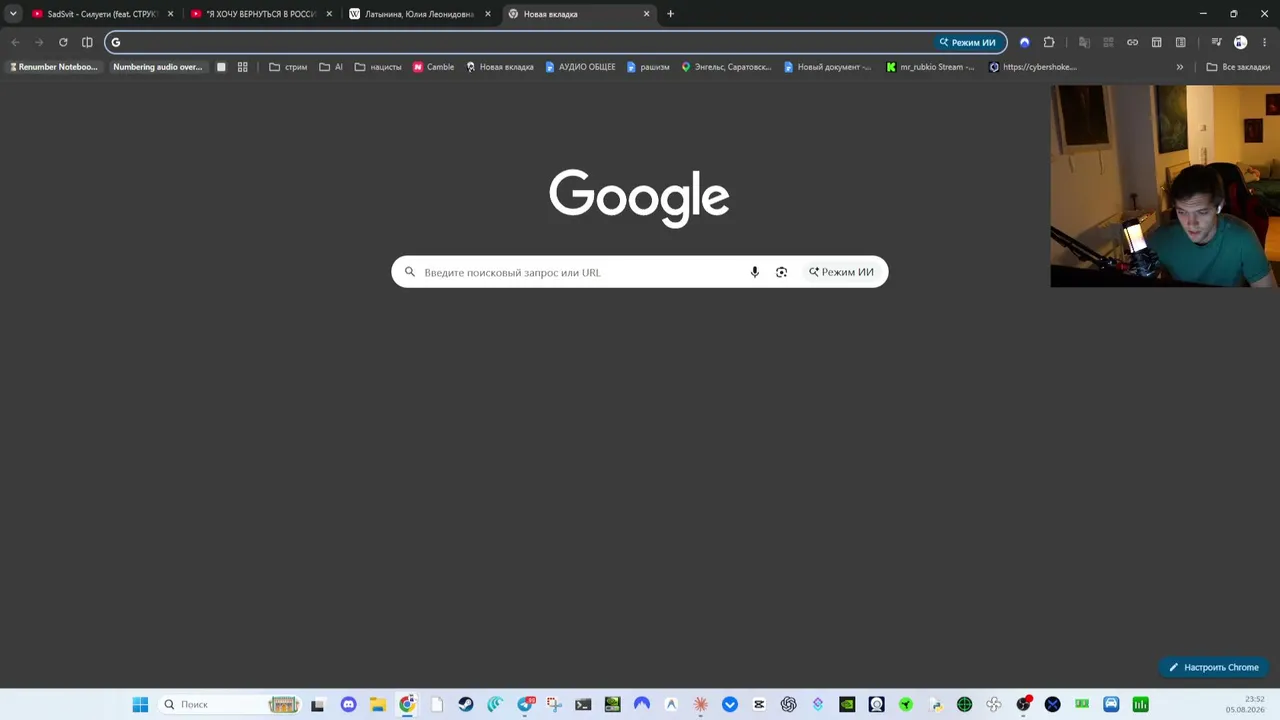
Task: Open the Extensions puzzle icon
Action: [1049, 42]
